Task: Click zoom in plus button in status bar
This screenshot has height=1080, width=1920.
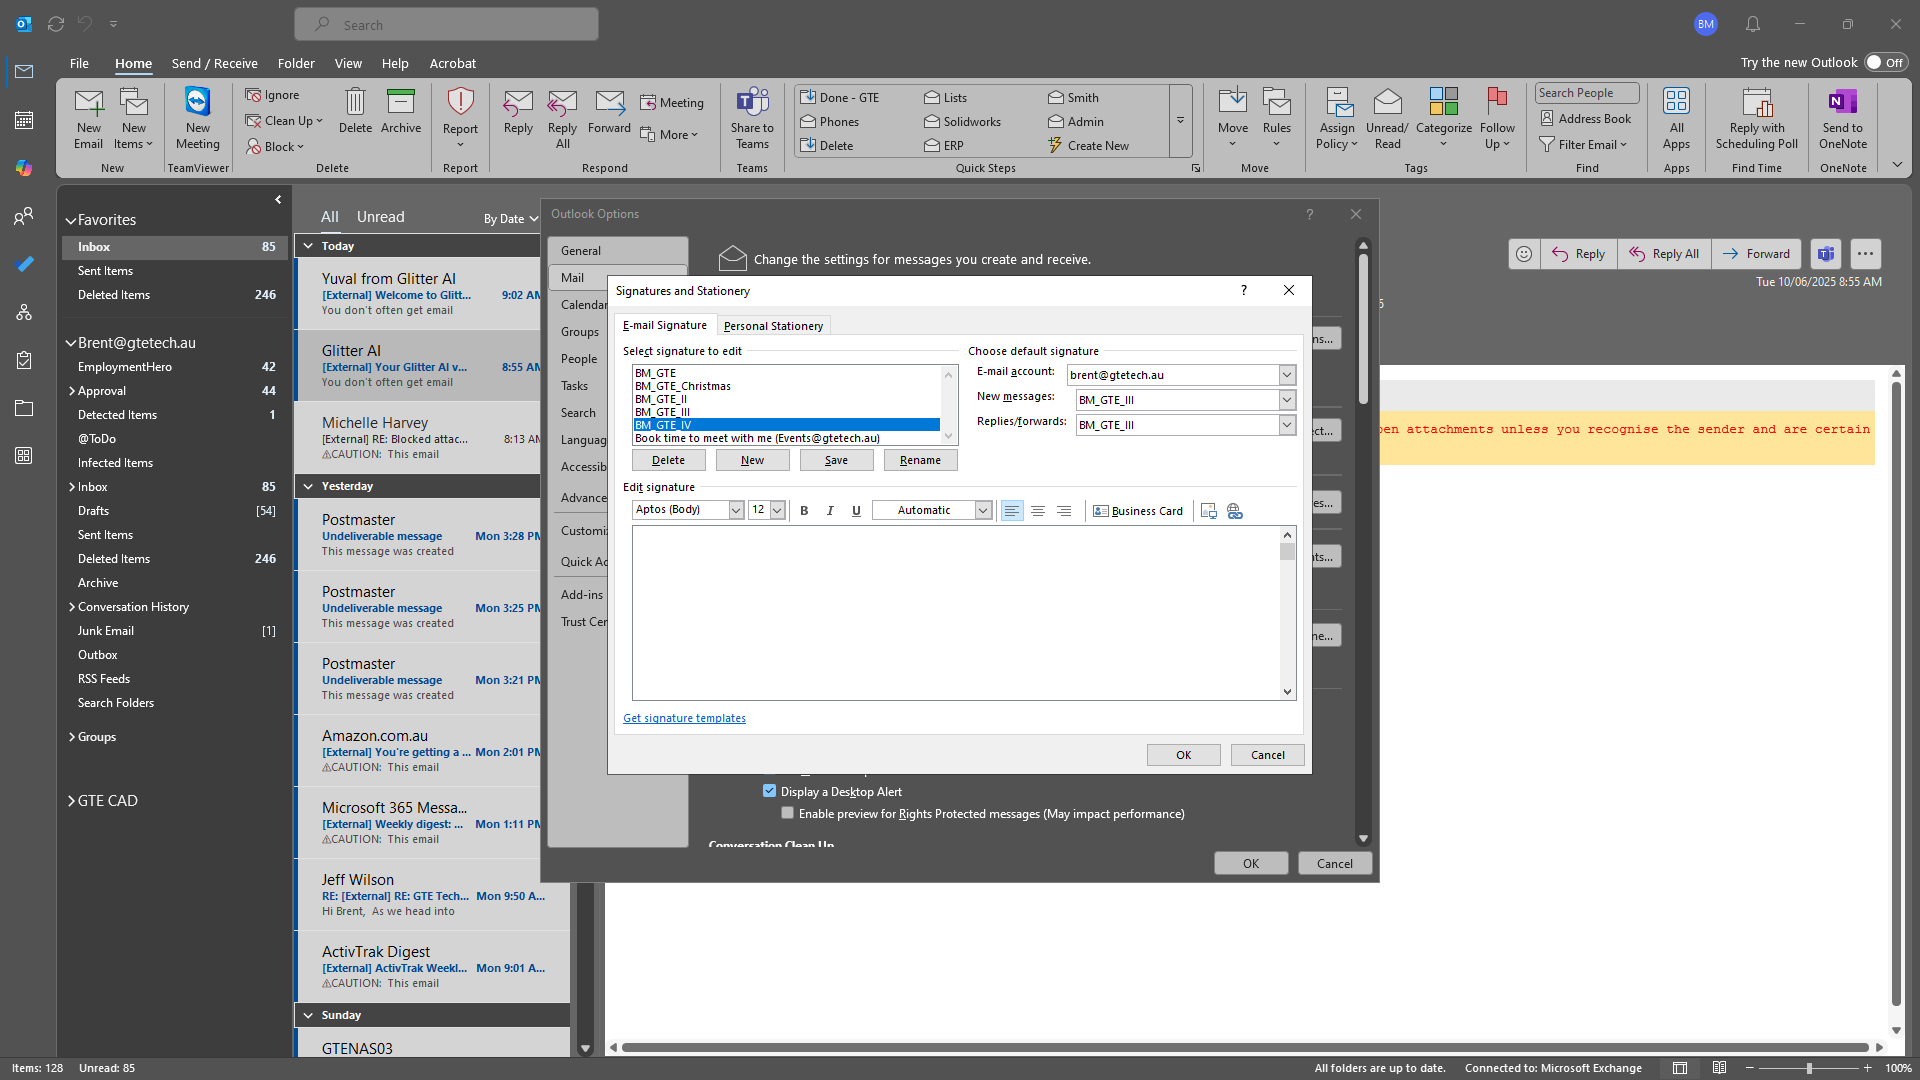Action: [1867, 1068]
